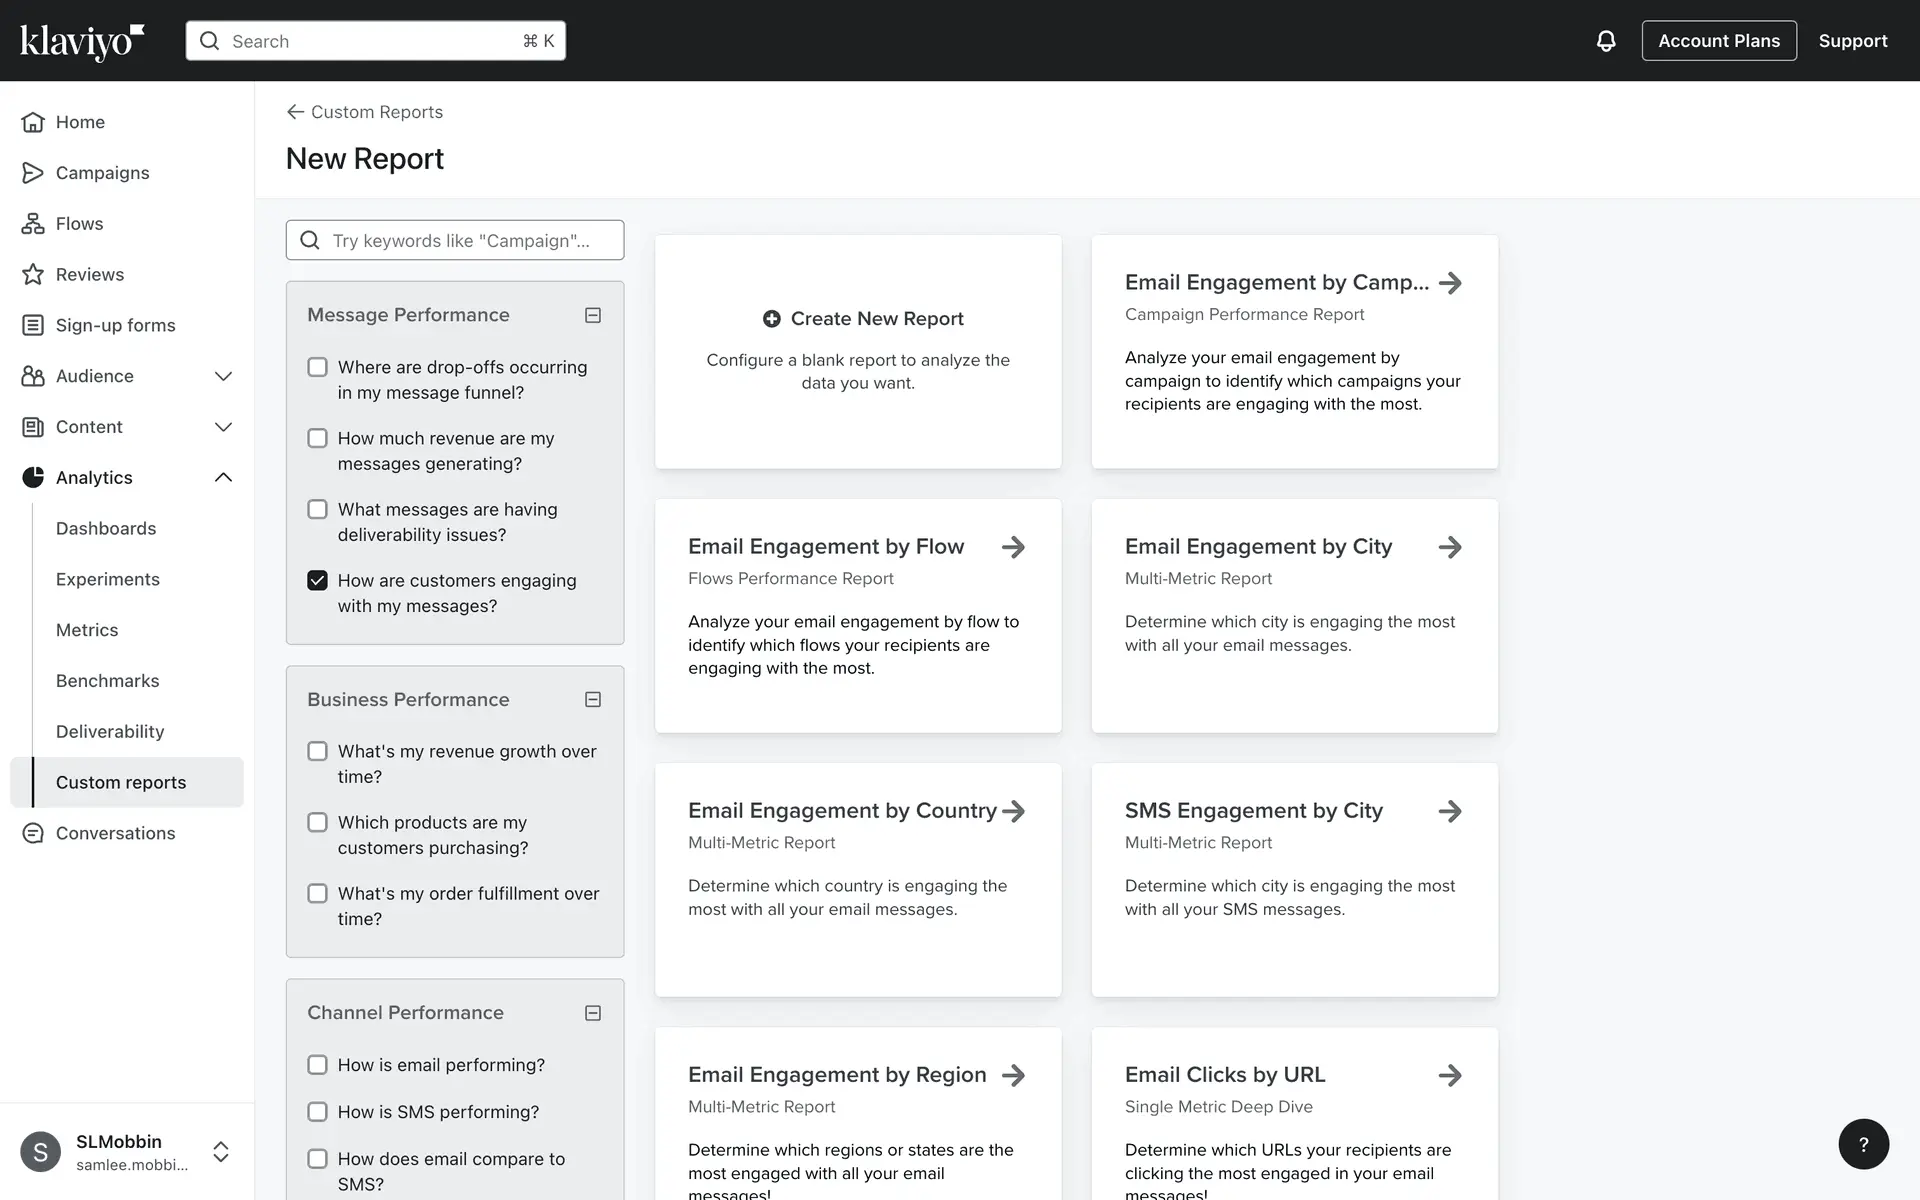Click the Conversations chat bubble icon

[33, 833]
